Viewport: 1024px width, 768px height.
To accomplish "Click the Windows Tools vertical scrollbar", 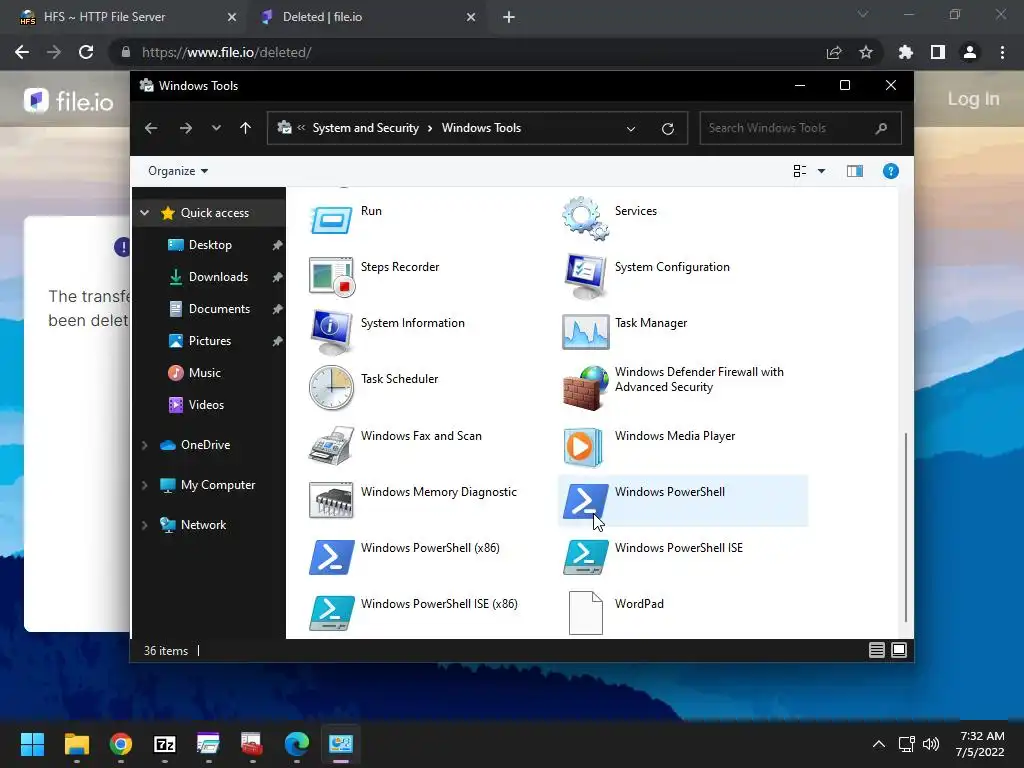I will pos(905,526).
